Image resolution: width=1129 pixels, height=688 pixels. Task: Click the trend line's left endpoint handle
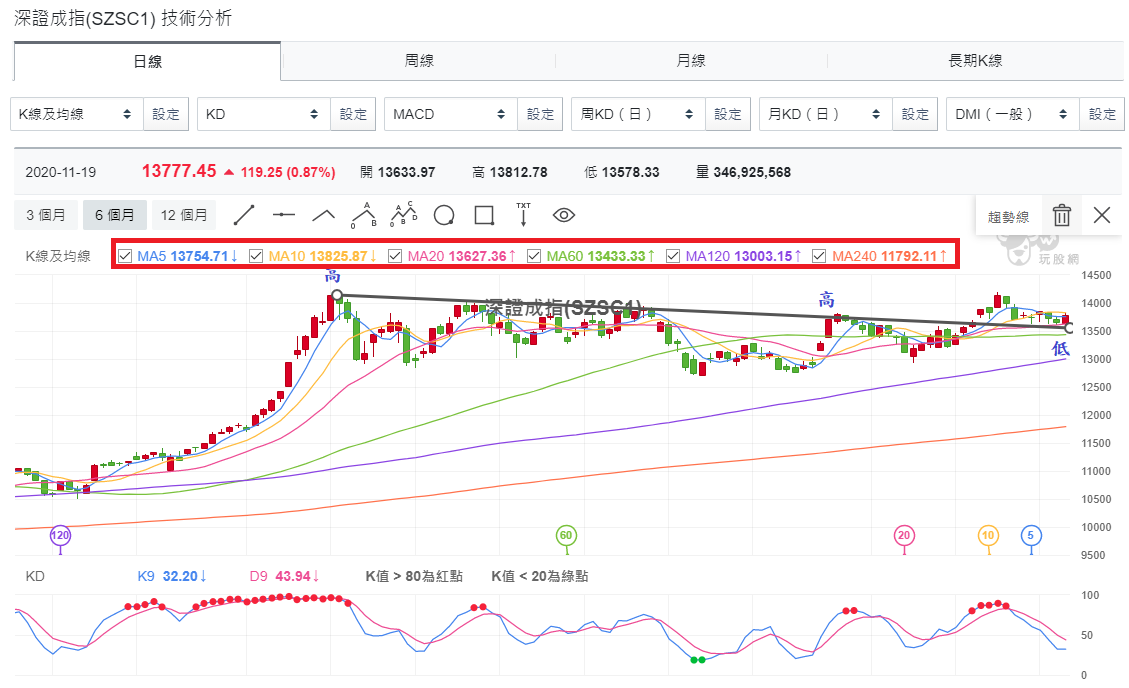(337, 295)
